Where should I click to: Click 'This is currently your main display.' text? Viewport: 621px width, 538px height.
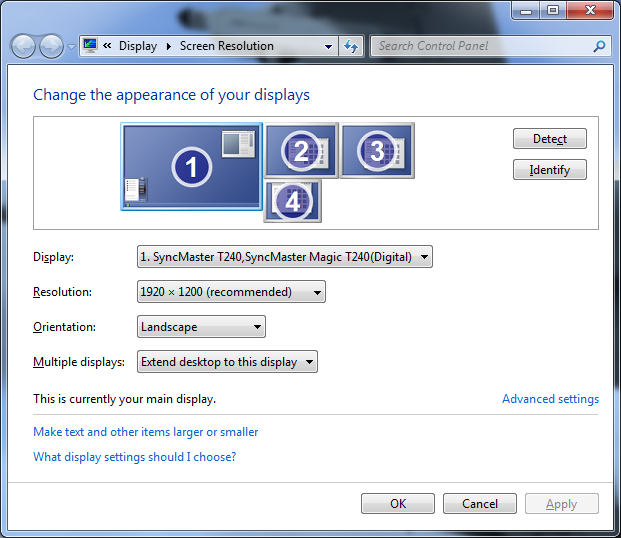[x=125, y=399]
